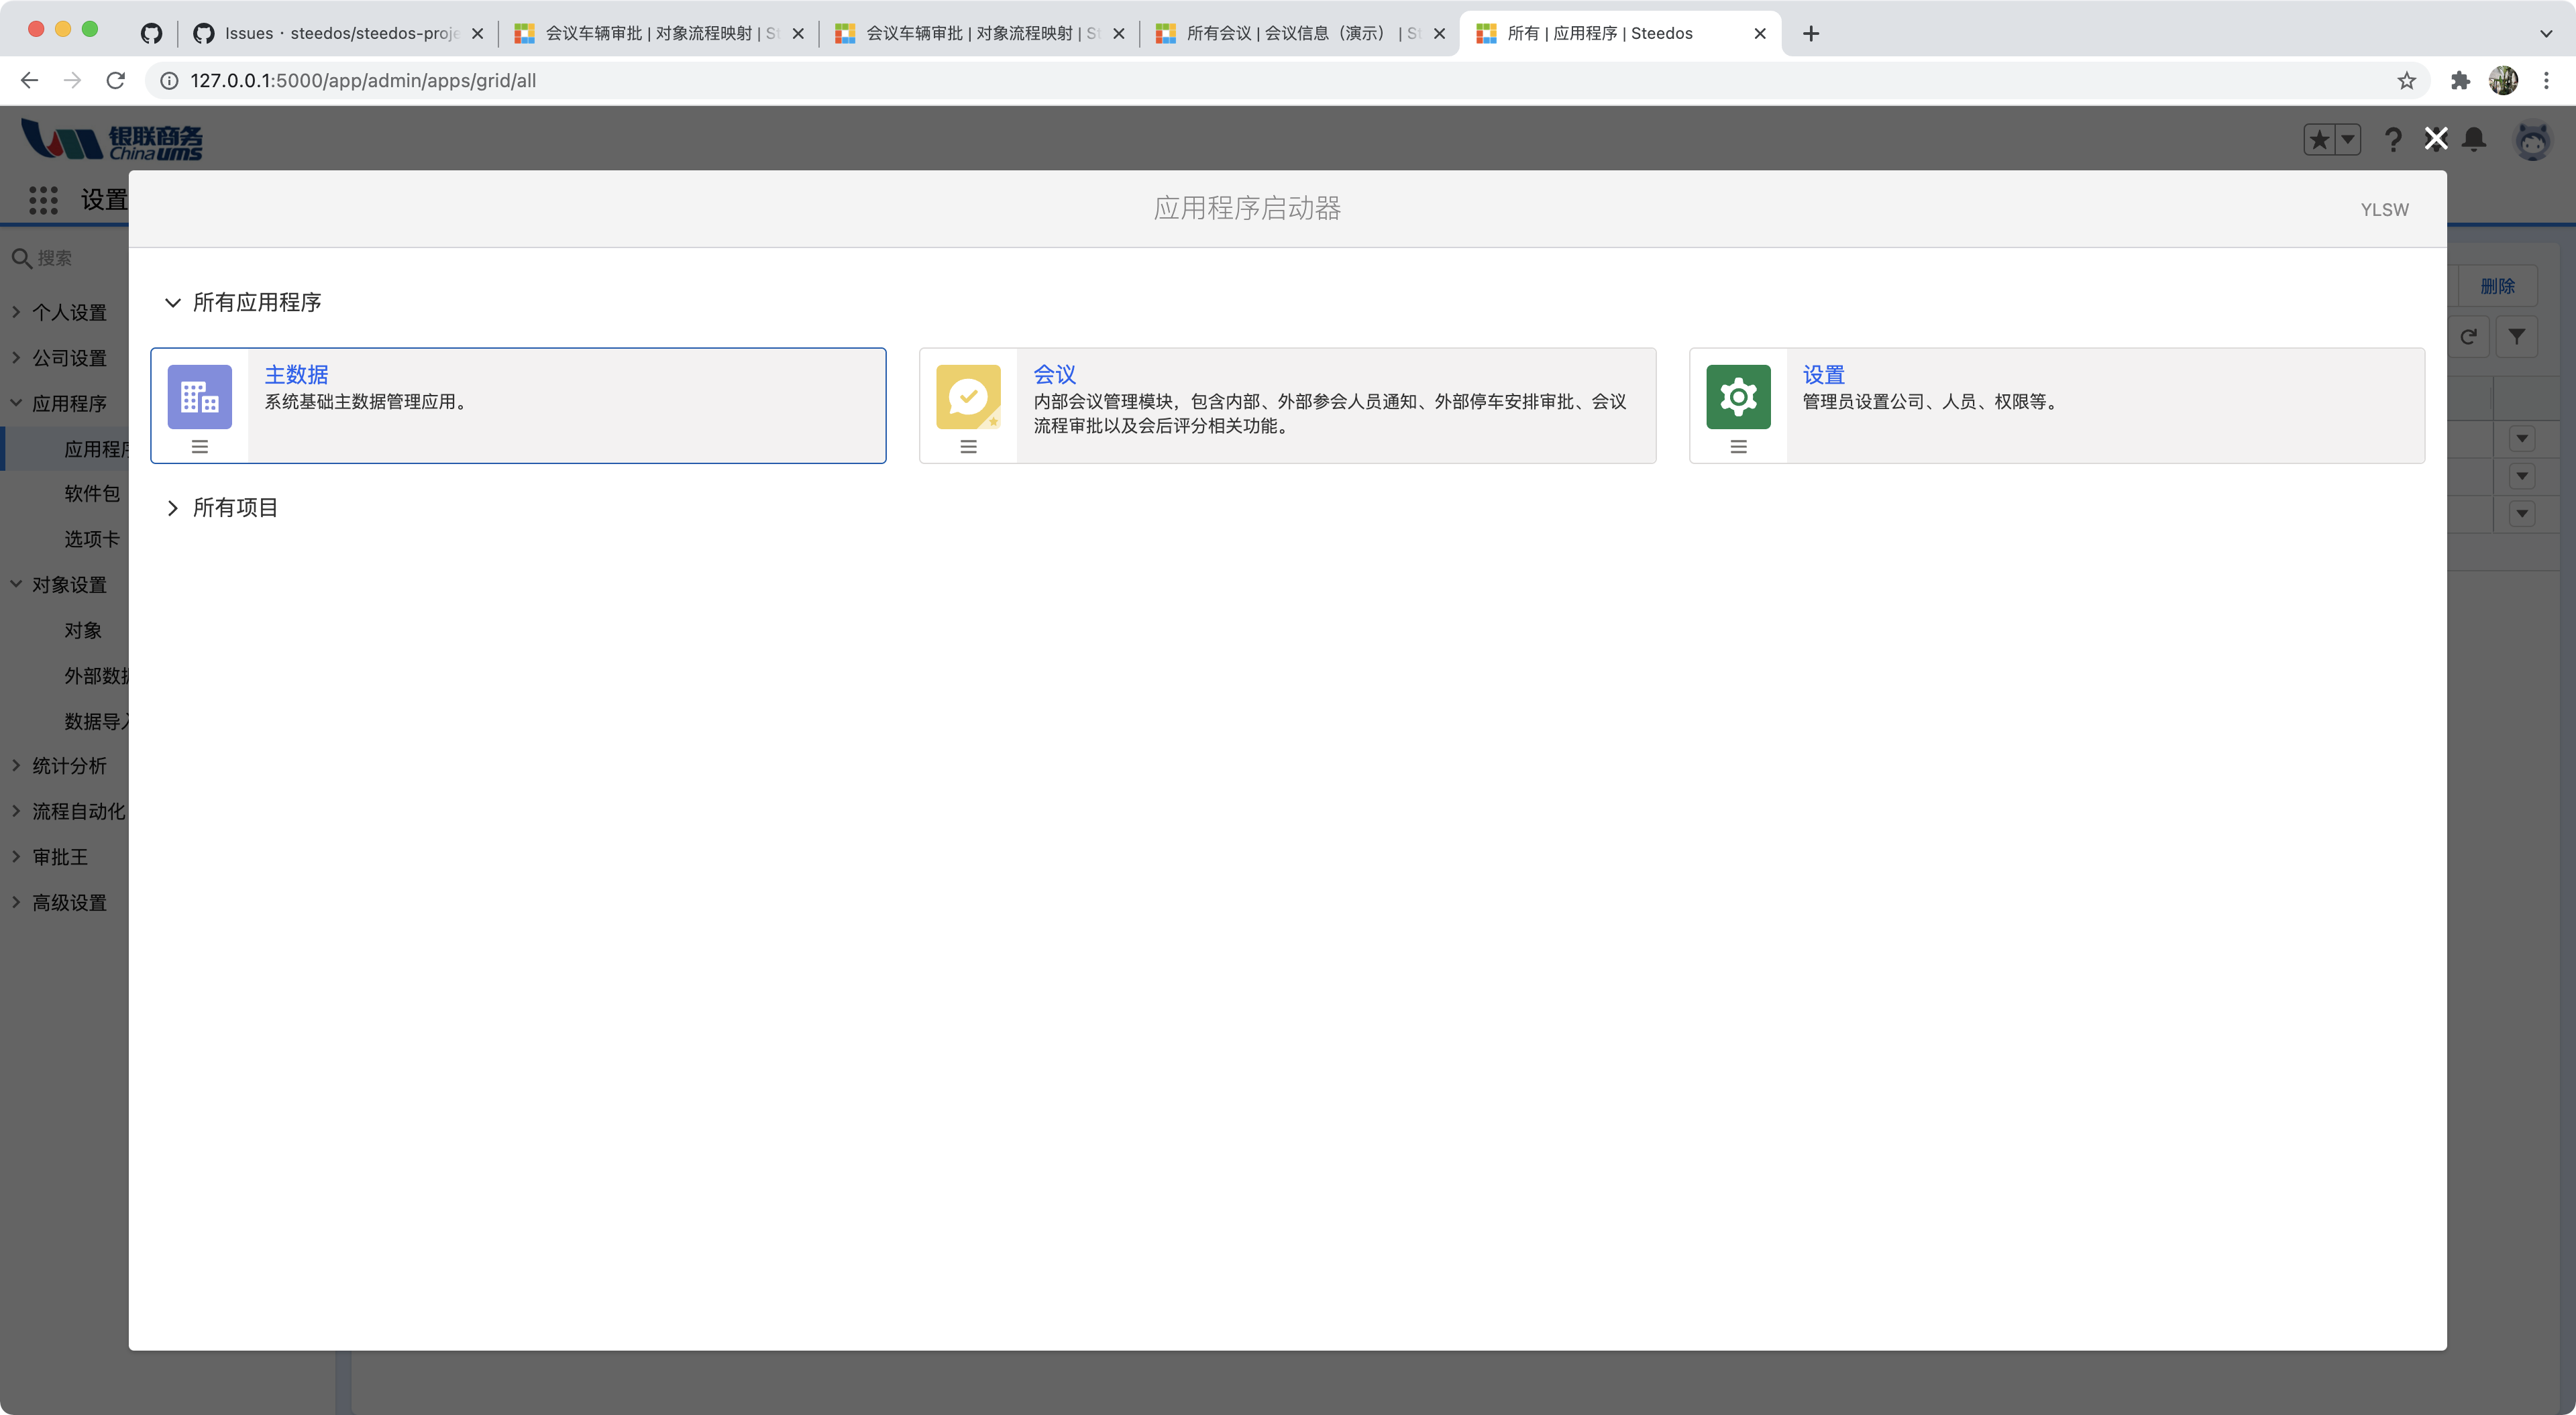Open notifications bell icon
Viewport: 2576px width, 1415px height.
click(x=2474, y=139)
